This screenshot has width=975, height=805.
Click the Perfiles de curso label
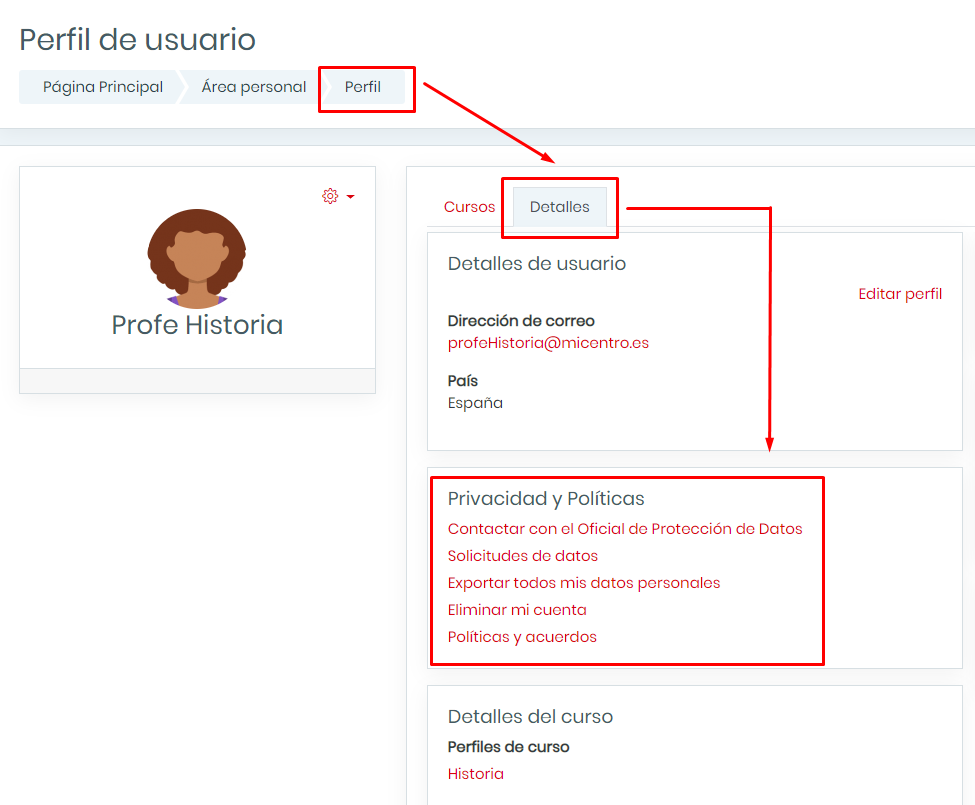pos(508,747)
